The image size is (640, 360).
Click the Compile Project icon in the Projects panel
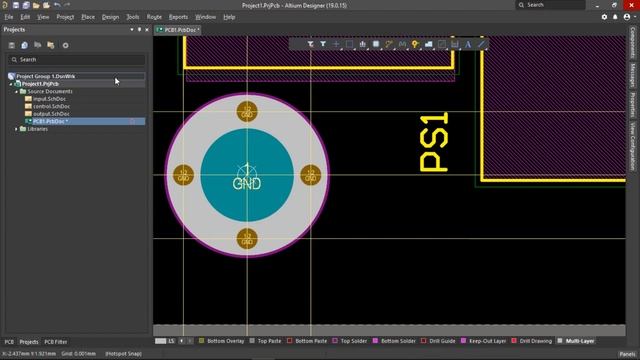coord(24,45)
